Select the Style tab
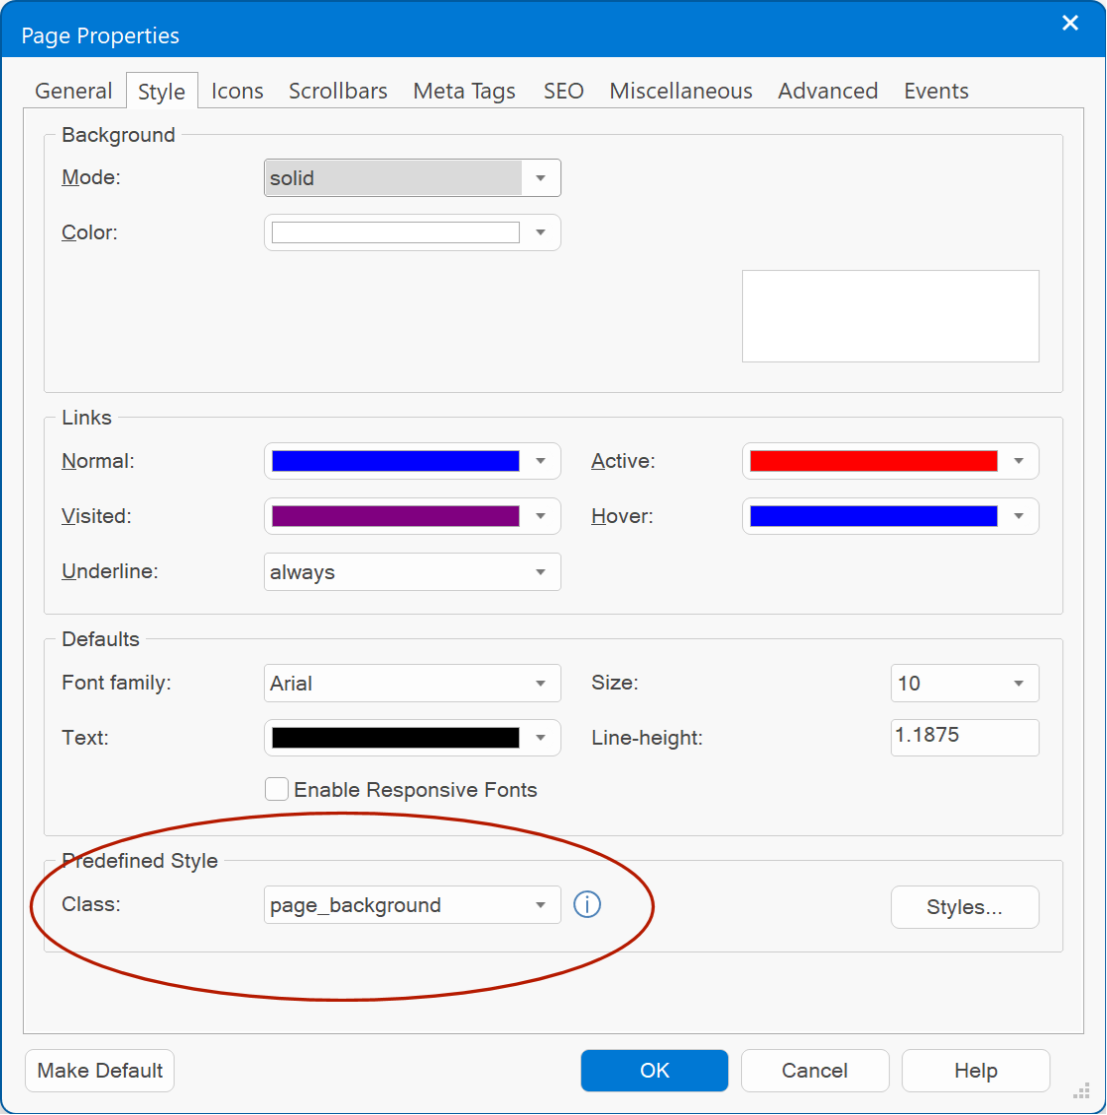The height and width of the screenshot is (1115, 1107). (162, 91)
